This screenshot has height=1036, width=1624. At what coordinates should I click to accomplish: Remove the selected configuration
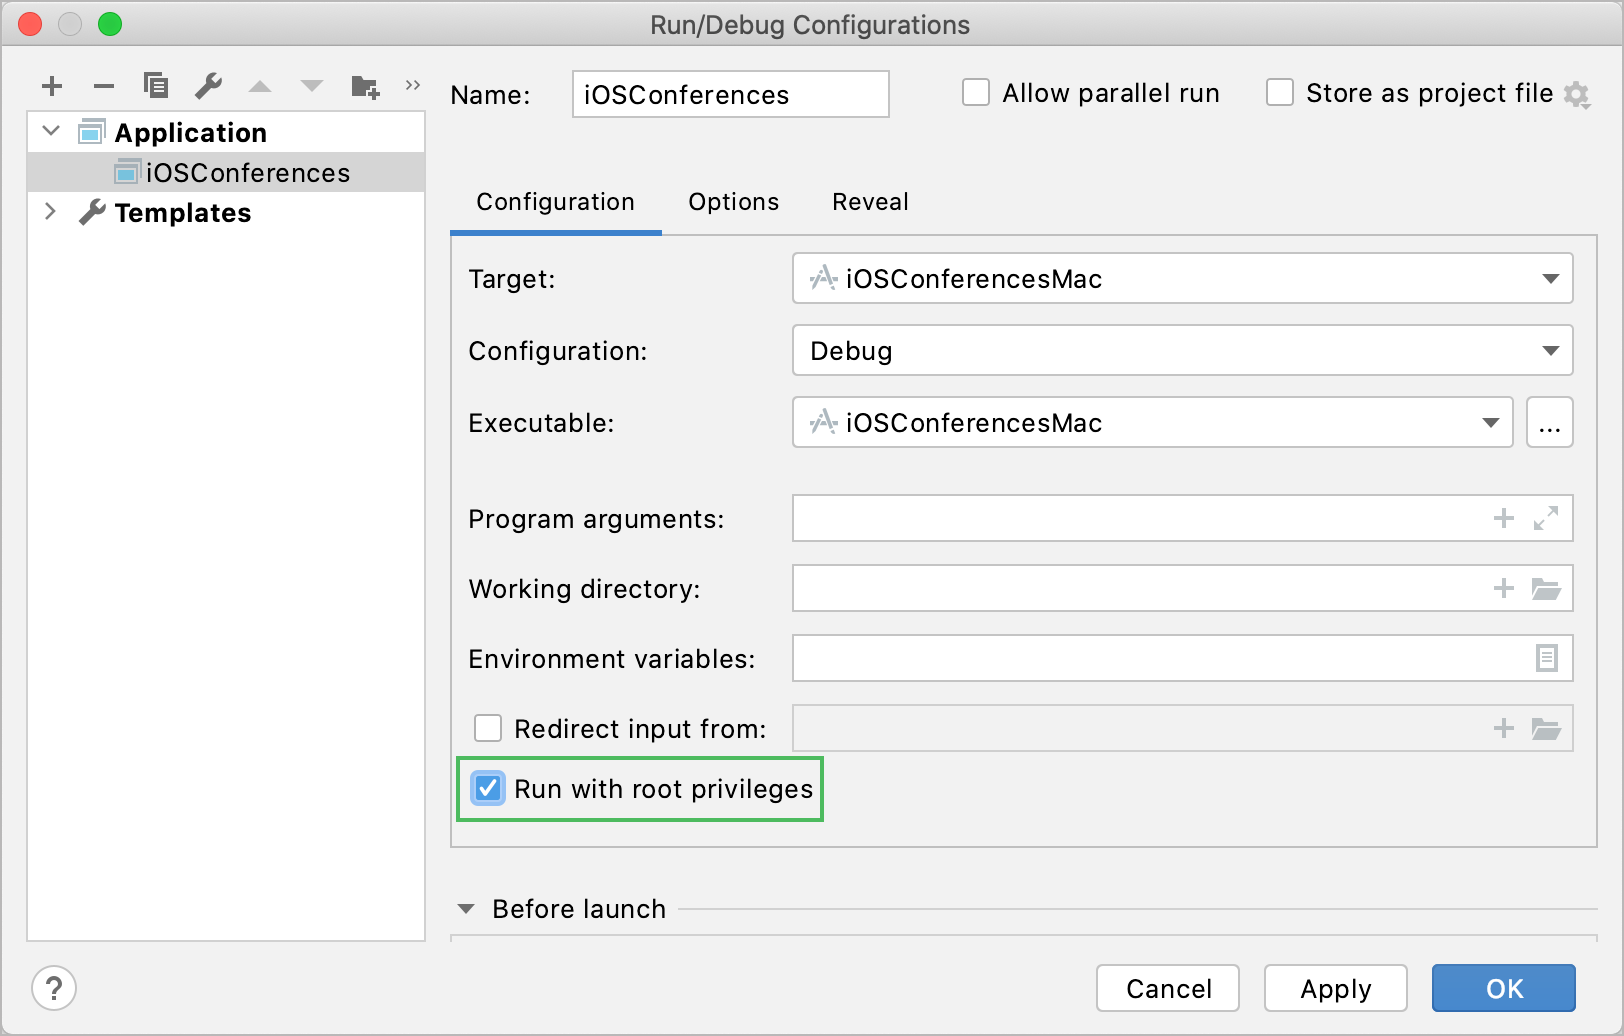point(104,86)
